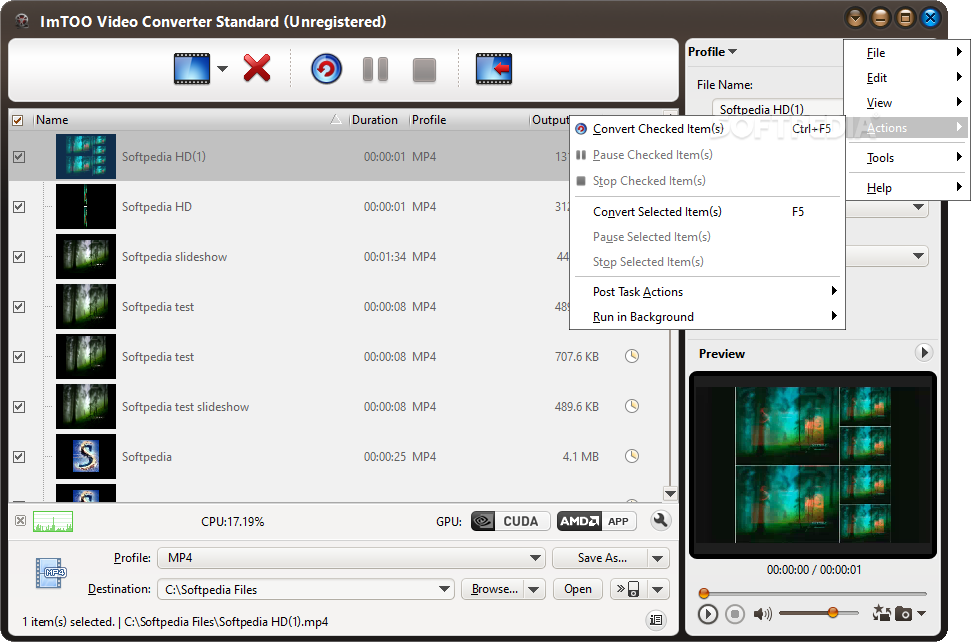Image resolution: width=971 pixels, height=642 pixels.
Task: Uncheck the Softpedia test 707.6 KB checkbox
Action: 19,357
